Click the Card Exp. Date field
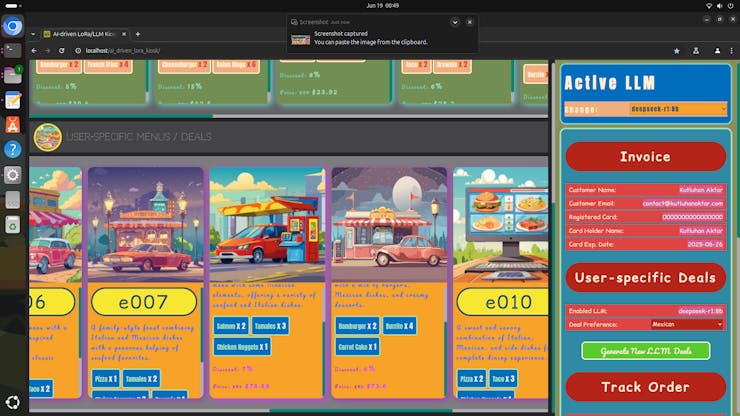 646,245
